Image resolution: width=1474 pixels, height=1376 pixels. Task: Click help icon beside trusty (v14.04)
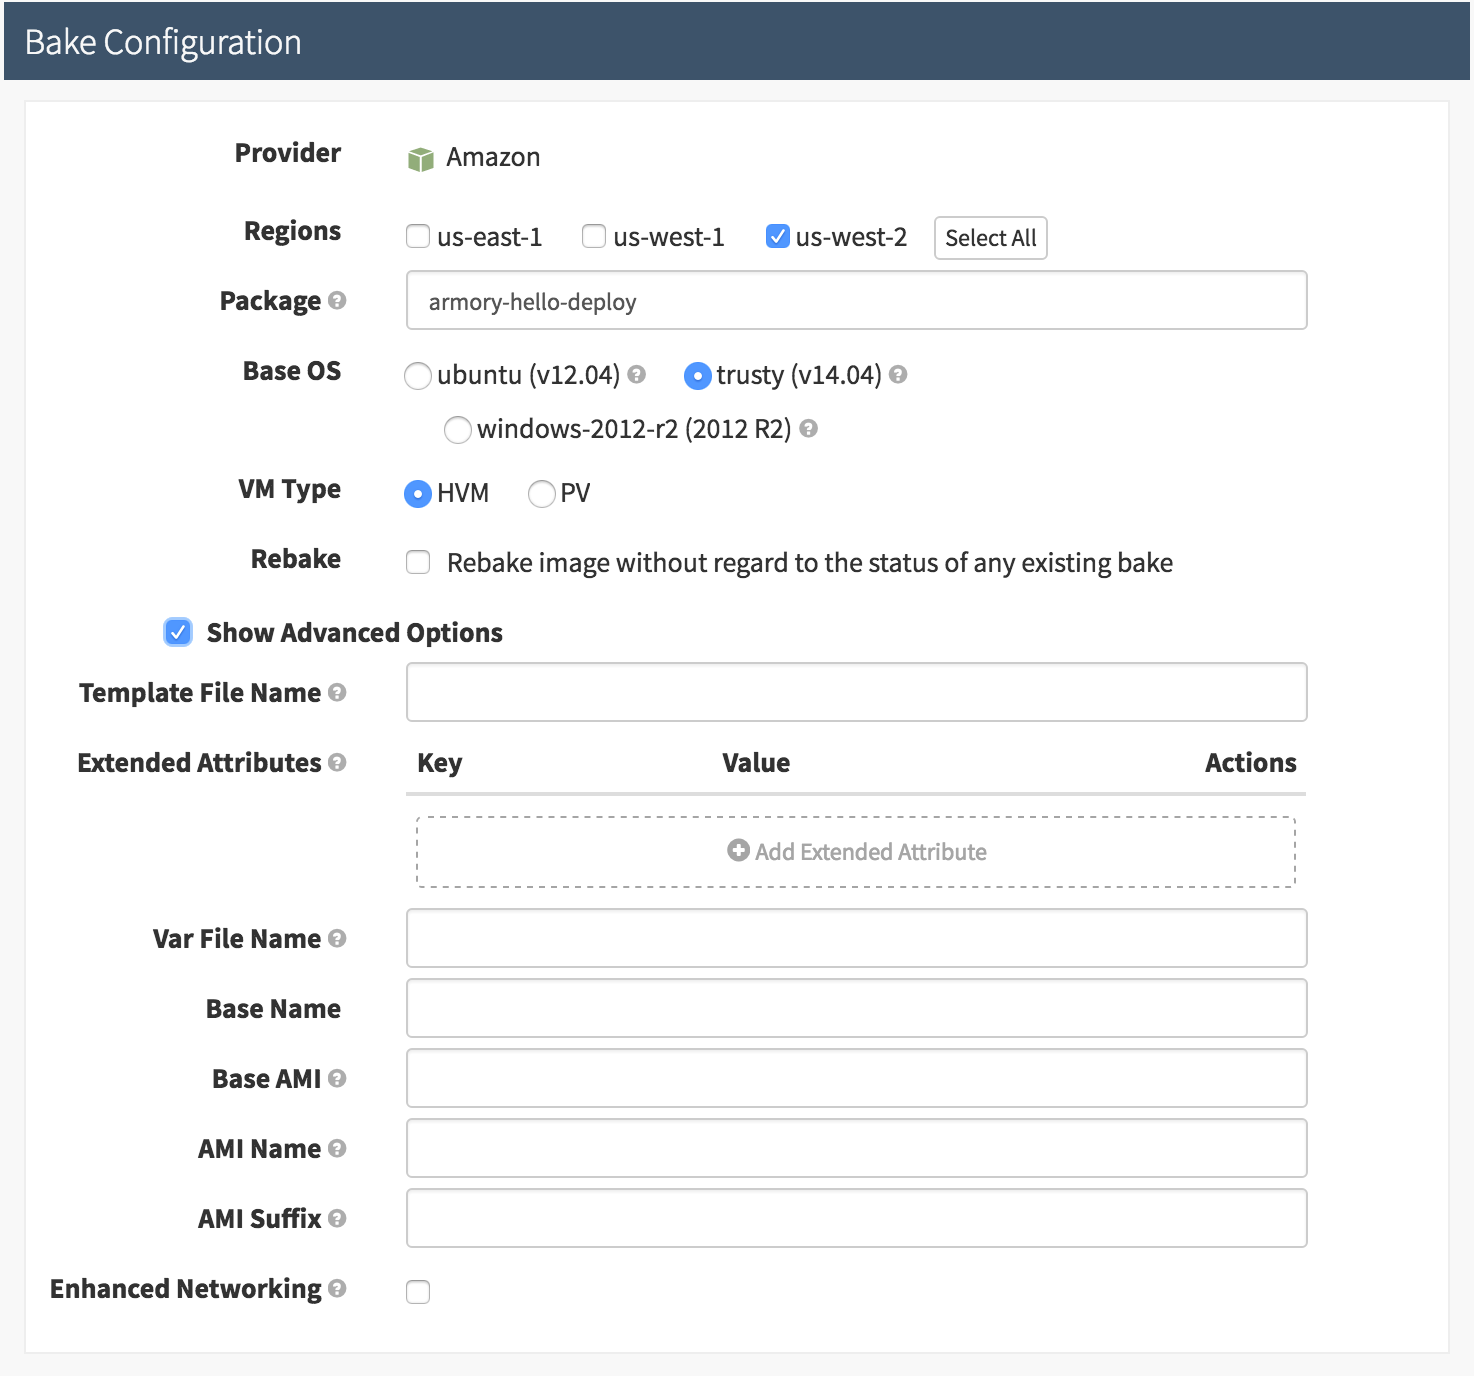pyautogui.click(x=898, y=375)
